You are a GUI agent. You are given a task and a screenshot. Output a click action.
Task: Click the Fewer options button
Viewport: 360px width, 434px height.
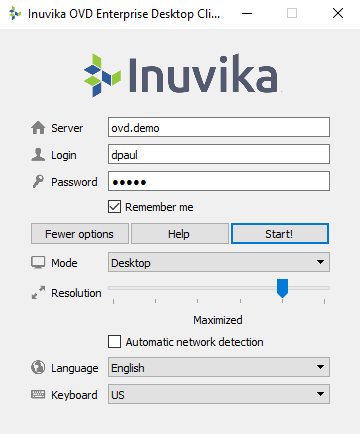(x=80, y=234)
